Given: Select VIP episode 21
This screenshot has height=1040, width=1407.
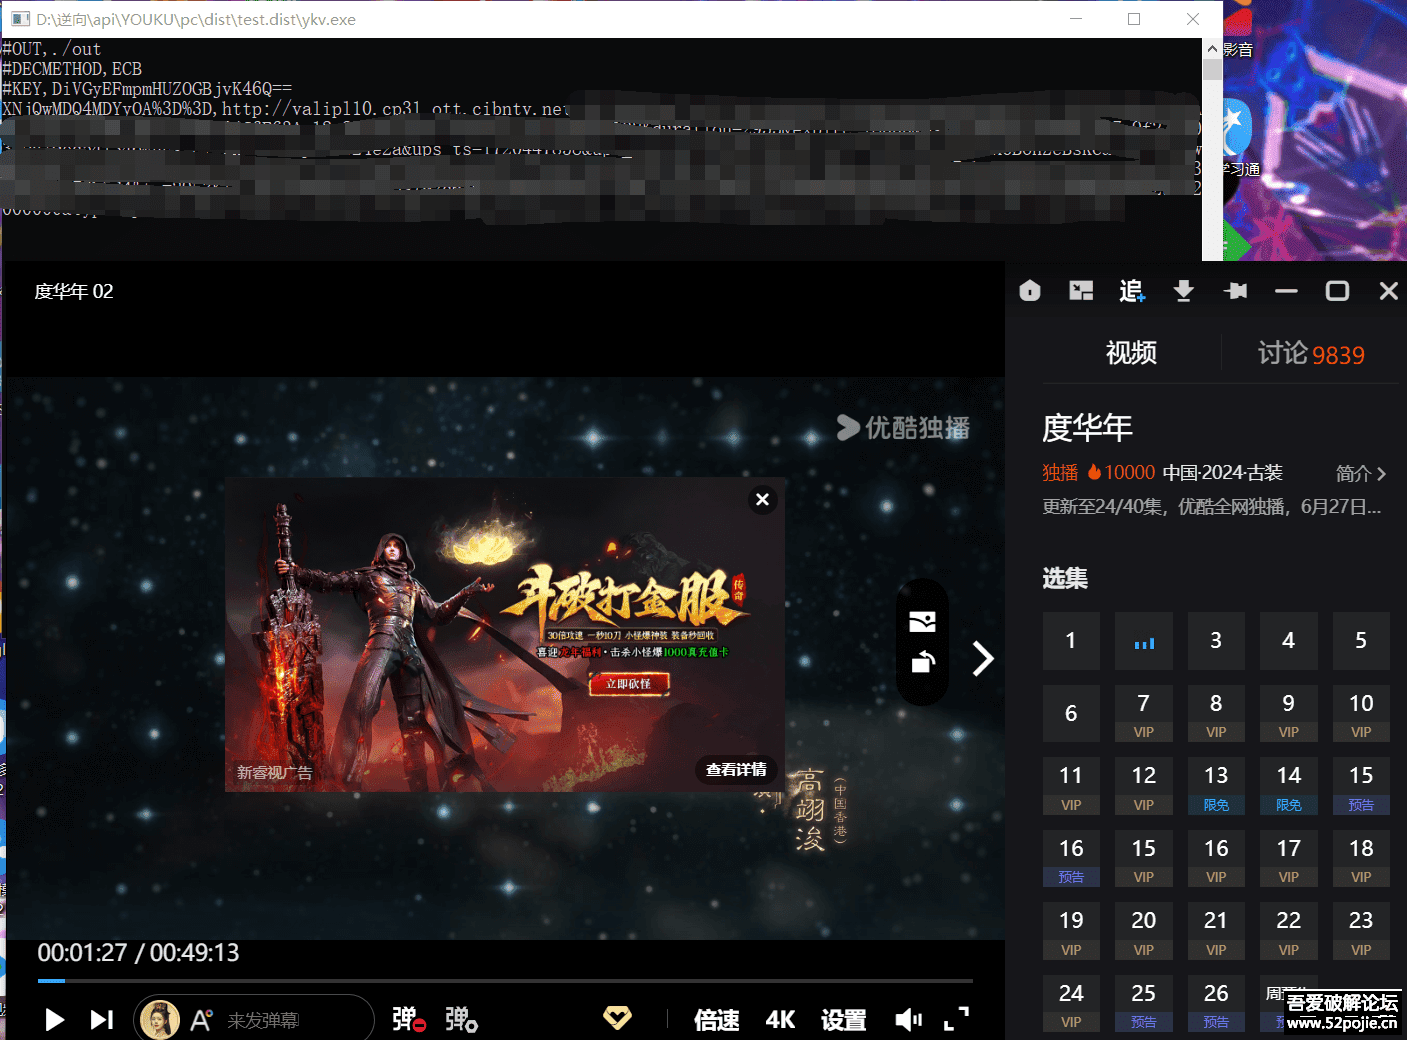Looking at the screenshot, I should pos(1216,931).
